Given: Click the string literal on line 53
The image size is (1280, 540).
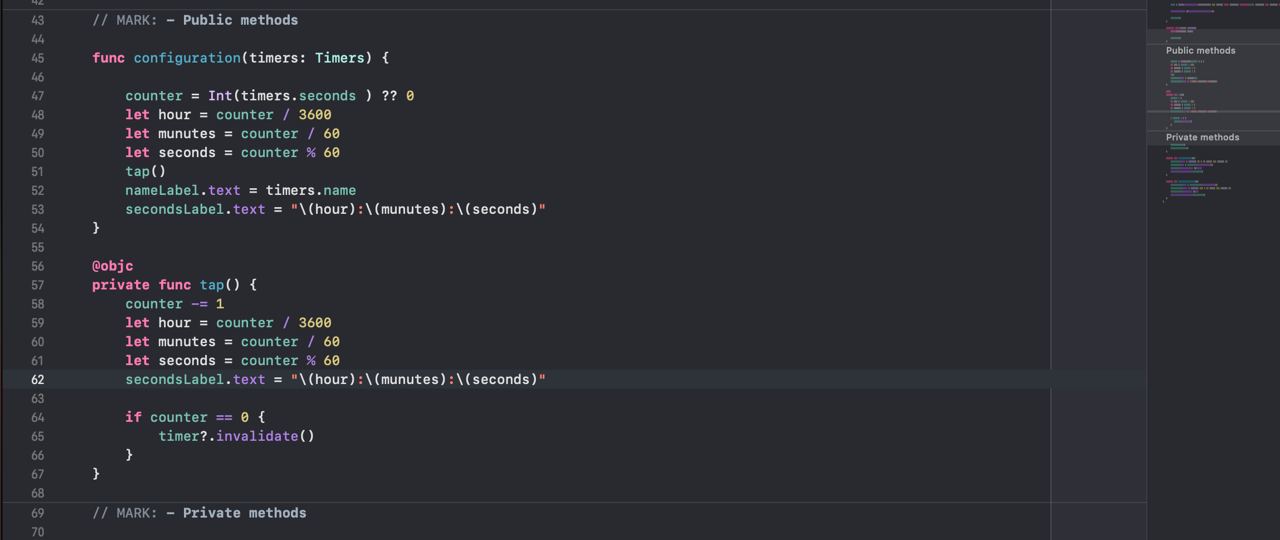Looking at the screenshot, I should [x=418, y=209].
